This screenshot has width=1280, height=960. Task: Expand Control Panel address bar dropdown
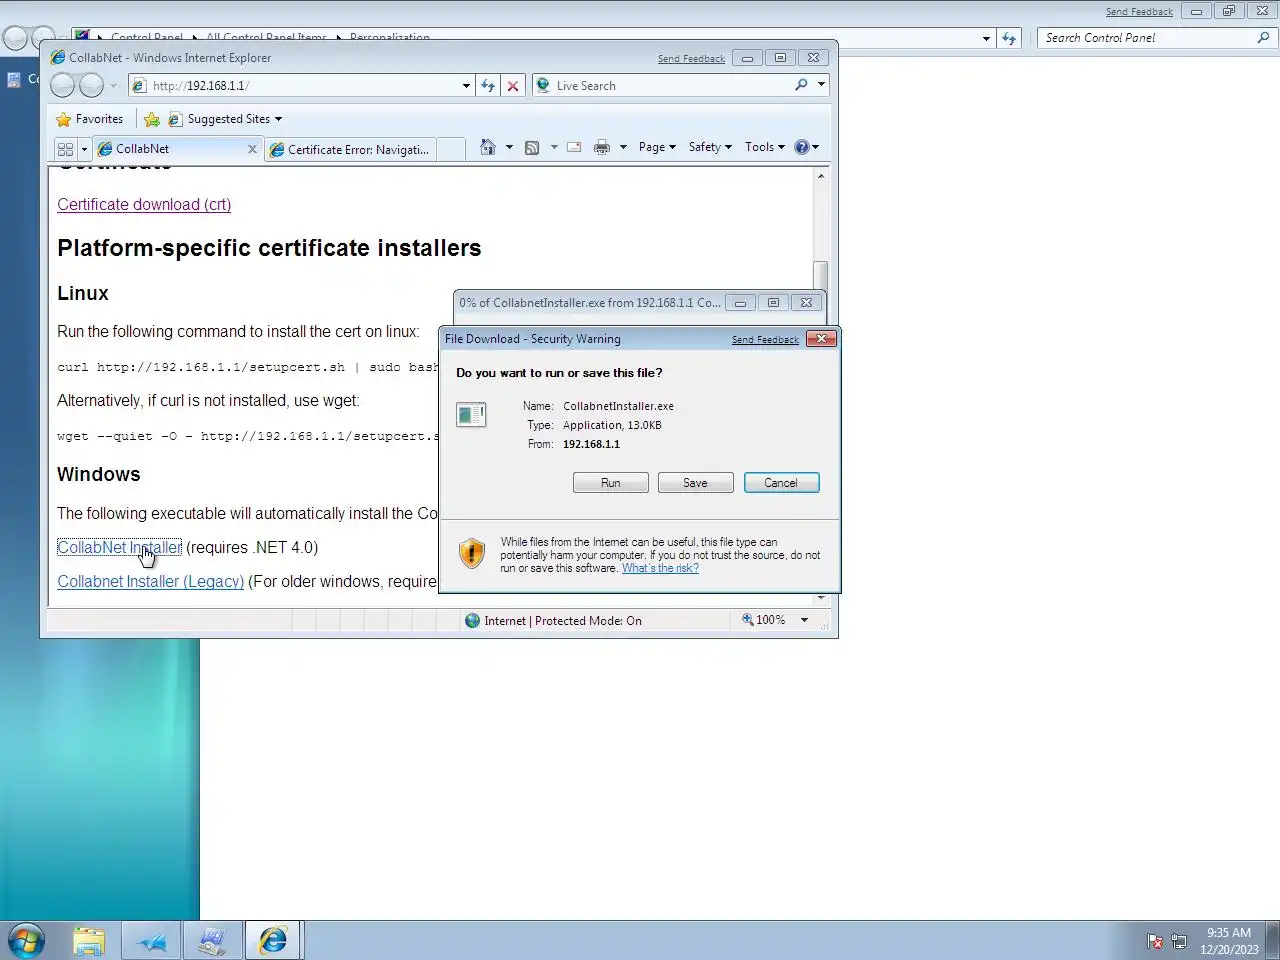click(986, 38)
